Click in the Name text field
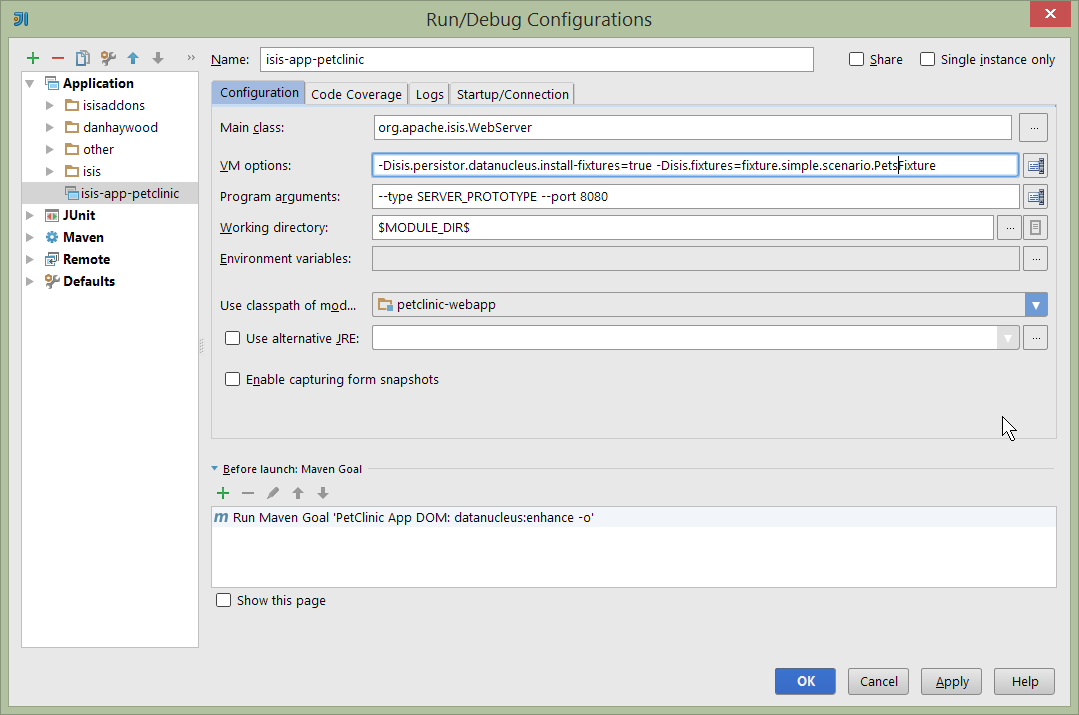Image resolution: width=1079 pixels, height=715 pixels. point(537,59)
